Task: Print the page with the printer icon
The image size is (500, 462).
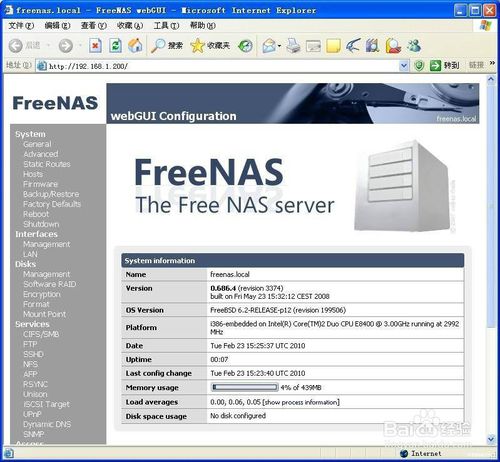Action: point(293,46)
